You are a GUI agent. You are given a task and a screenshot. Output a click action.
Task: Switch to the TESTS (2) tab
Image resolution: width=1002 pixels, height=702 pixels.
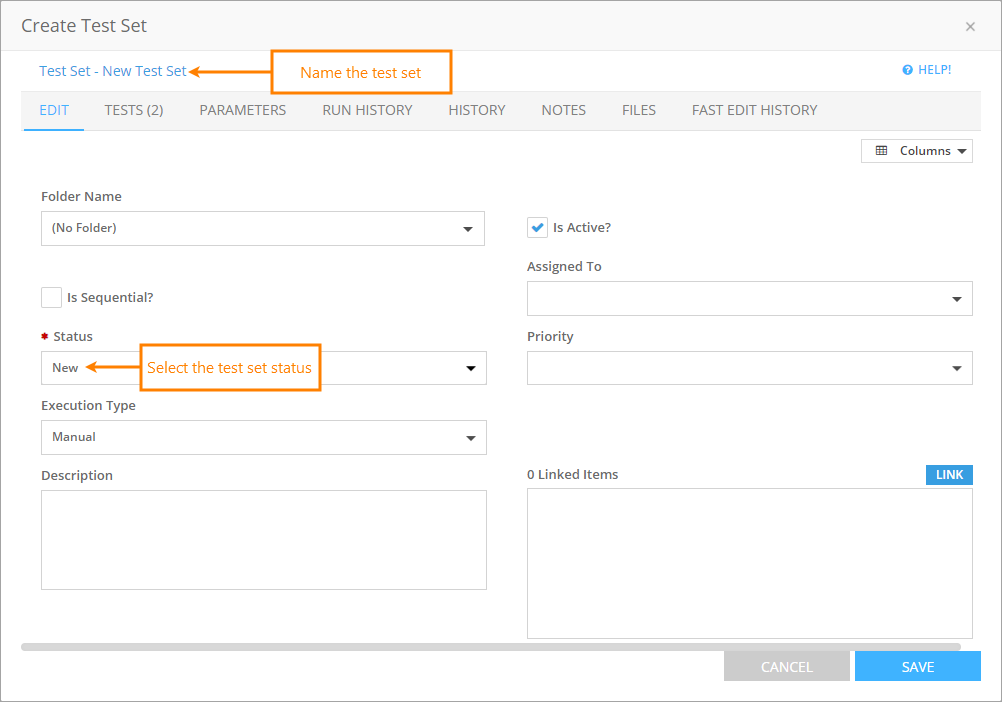133,110
